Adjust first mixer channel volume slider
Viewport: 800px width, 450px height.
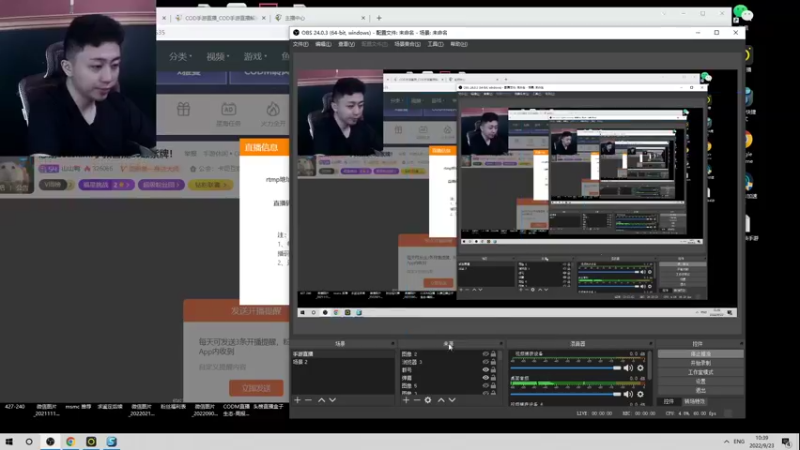click(x=565, y=368)
